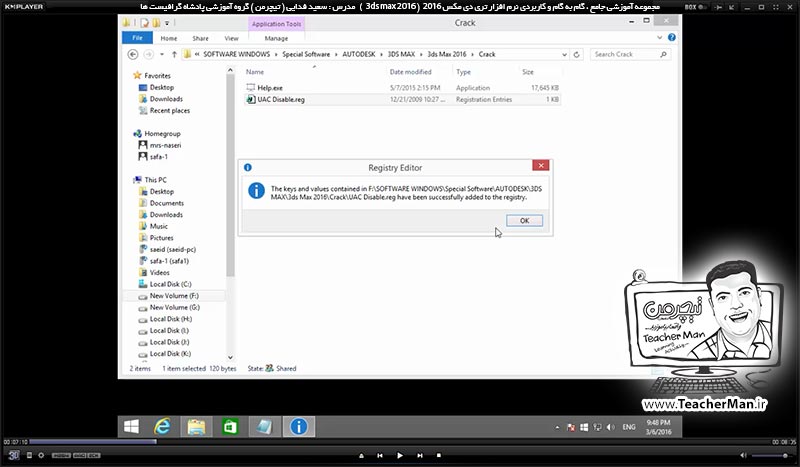This screenshot has width=800, height=467.
Task: Open Local Disk (K:) drive
Action: click(x=170, y=354)
